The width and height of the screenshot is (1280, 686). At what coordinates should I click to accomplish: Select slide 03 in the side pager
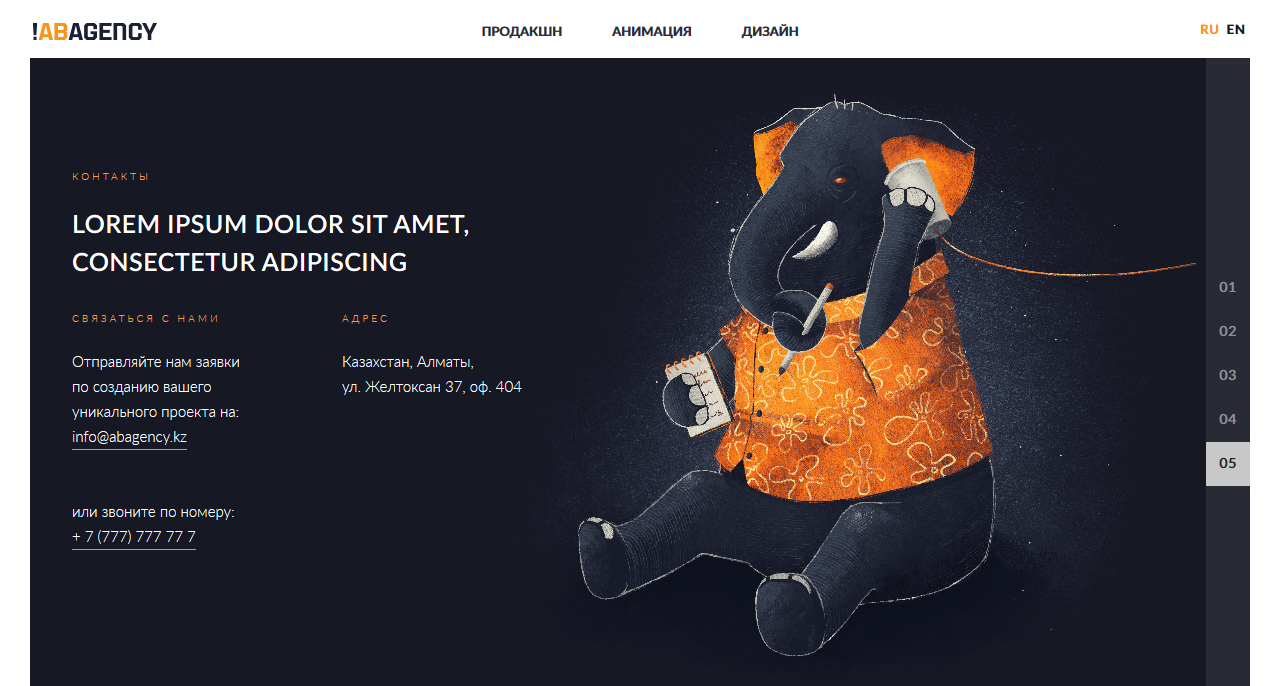(1228, 375)
